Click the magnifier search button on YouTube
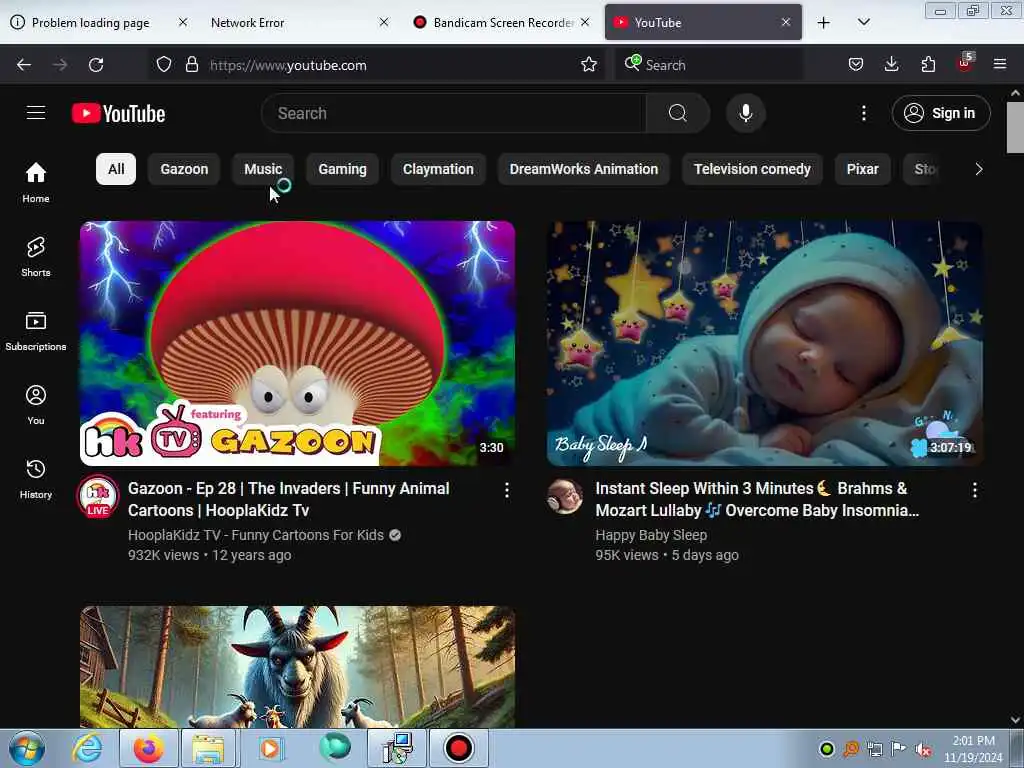The width and height of the screenshot is (1024, 768). 677,113
